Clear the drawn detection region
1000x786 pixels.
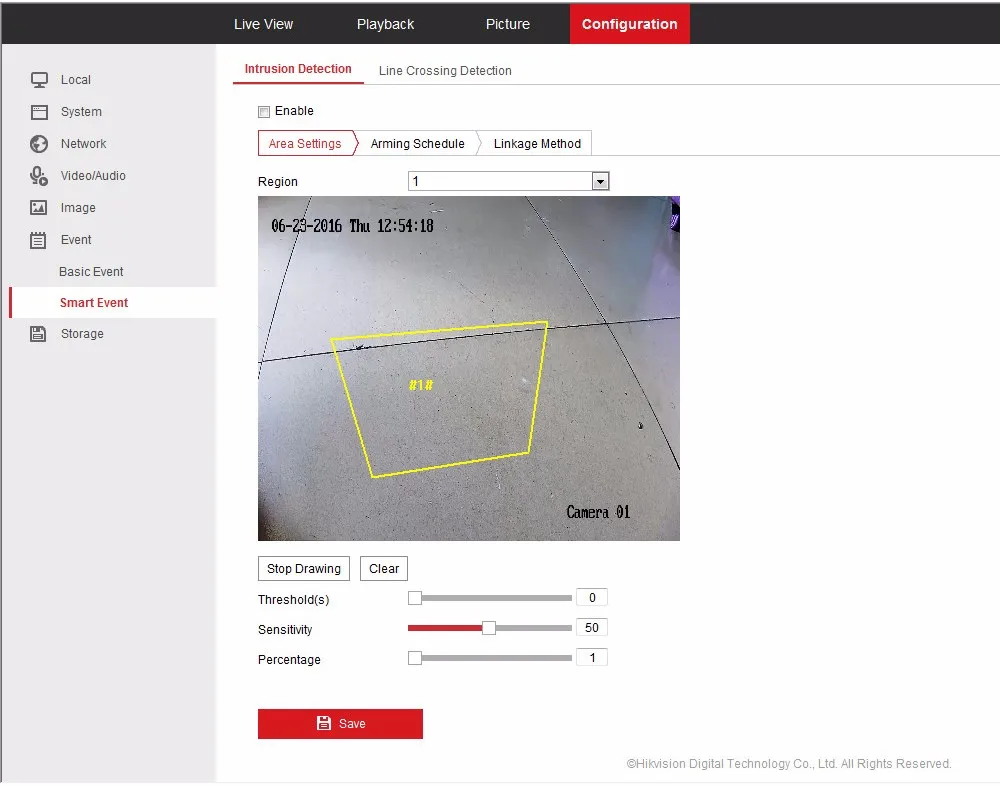pyautogui.click(x=384, y=569)
